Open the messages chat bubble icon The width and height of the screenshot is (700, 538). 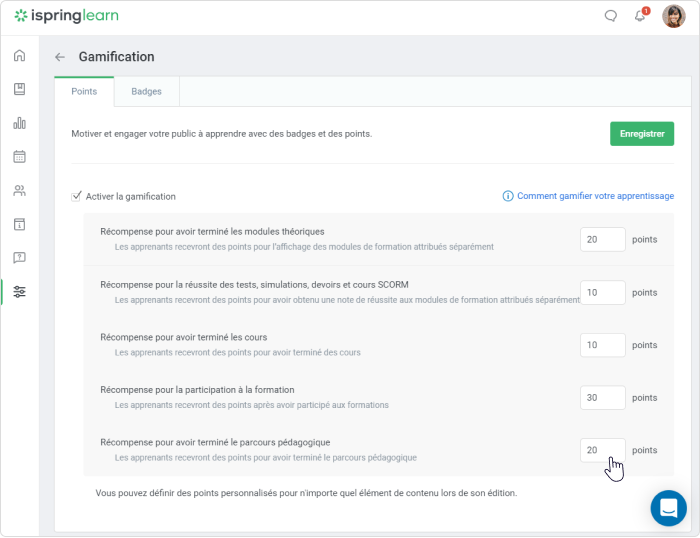tap(611, 16)
